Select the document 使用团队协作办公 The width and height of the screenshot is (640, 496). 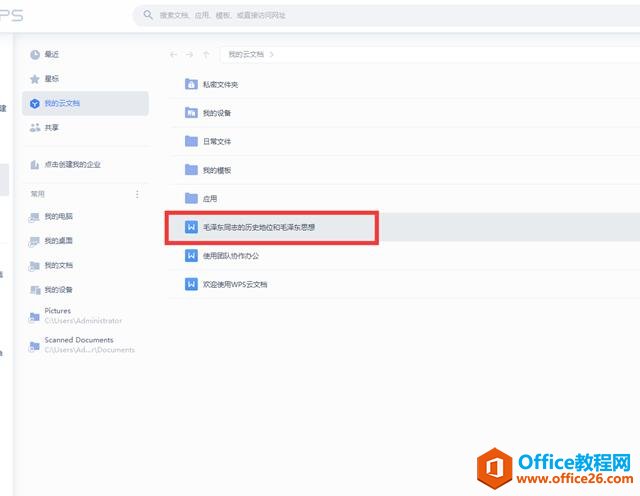pyautogui.click(x=404, y=256)
